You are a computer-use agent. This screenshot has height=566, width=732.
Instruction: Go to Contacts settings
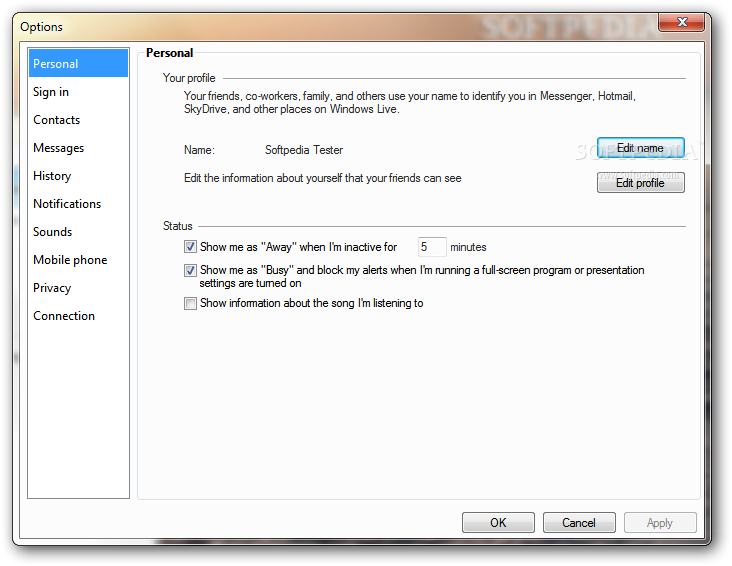point(78,120)
